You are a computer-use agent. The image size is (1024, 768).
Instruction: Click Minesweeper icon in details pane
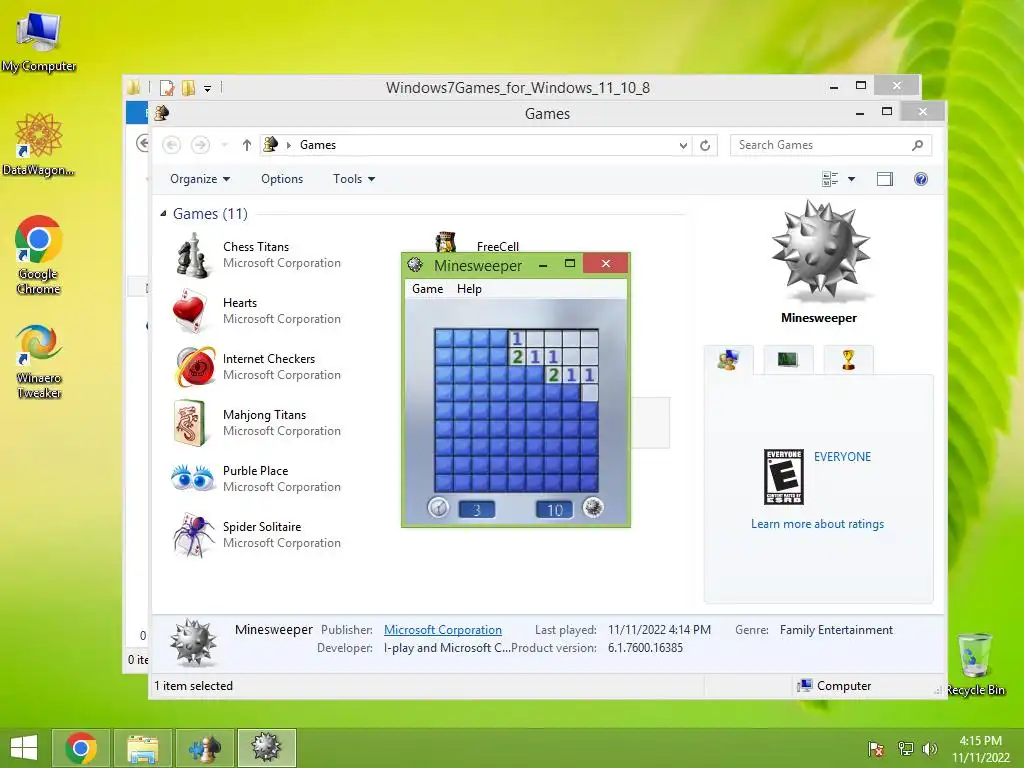[193, 642]
